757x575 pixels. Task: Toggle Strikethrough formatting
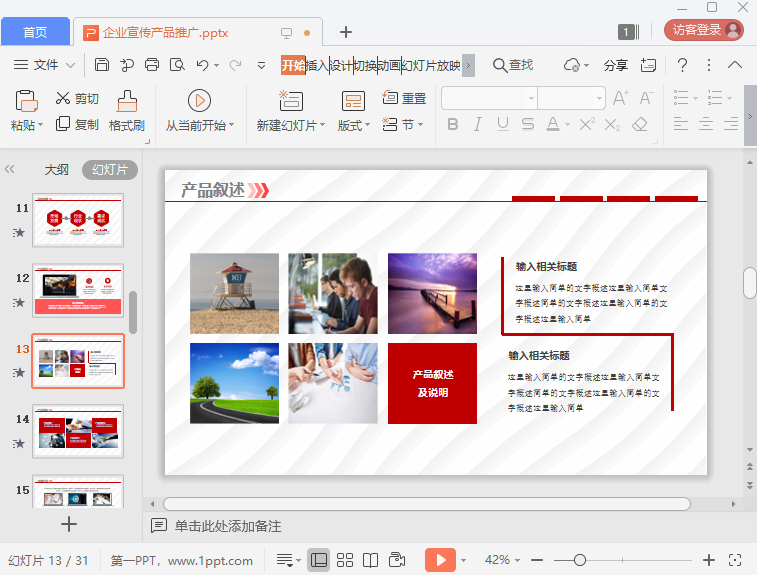(528, 125)
